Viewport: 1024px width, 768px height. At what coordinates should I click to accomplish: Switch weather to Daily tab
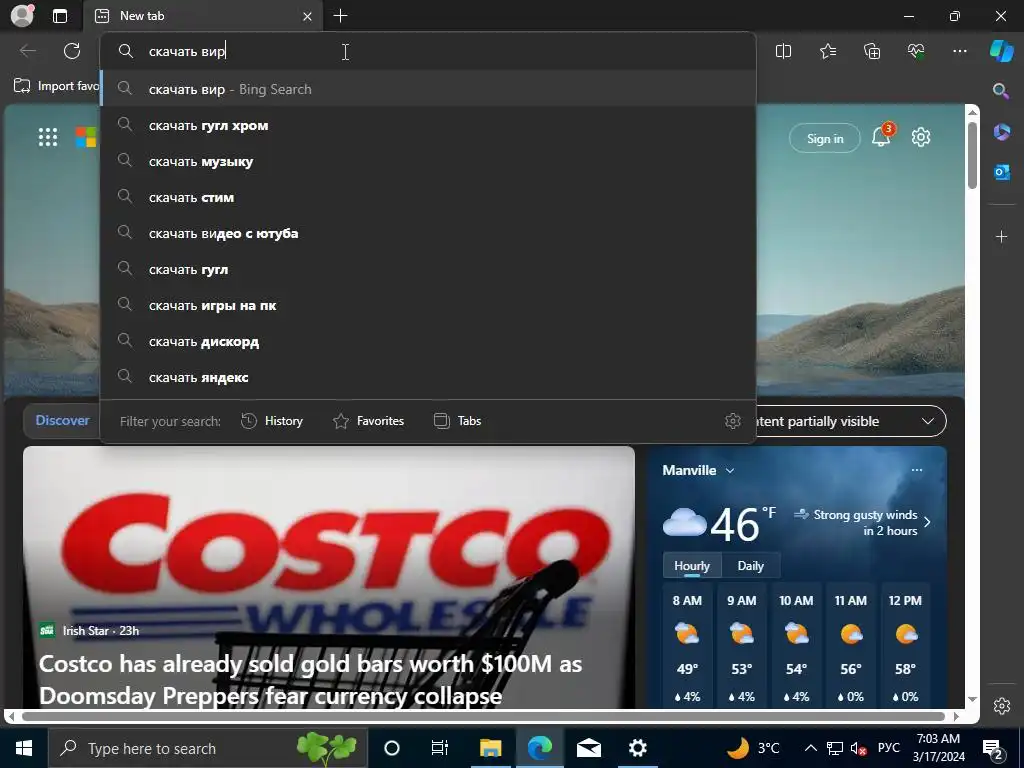coord(750,566)
